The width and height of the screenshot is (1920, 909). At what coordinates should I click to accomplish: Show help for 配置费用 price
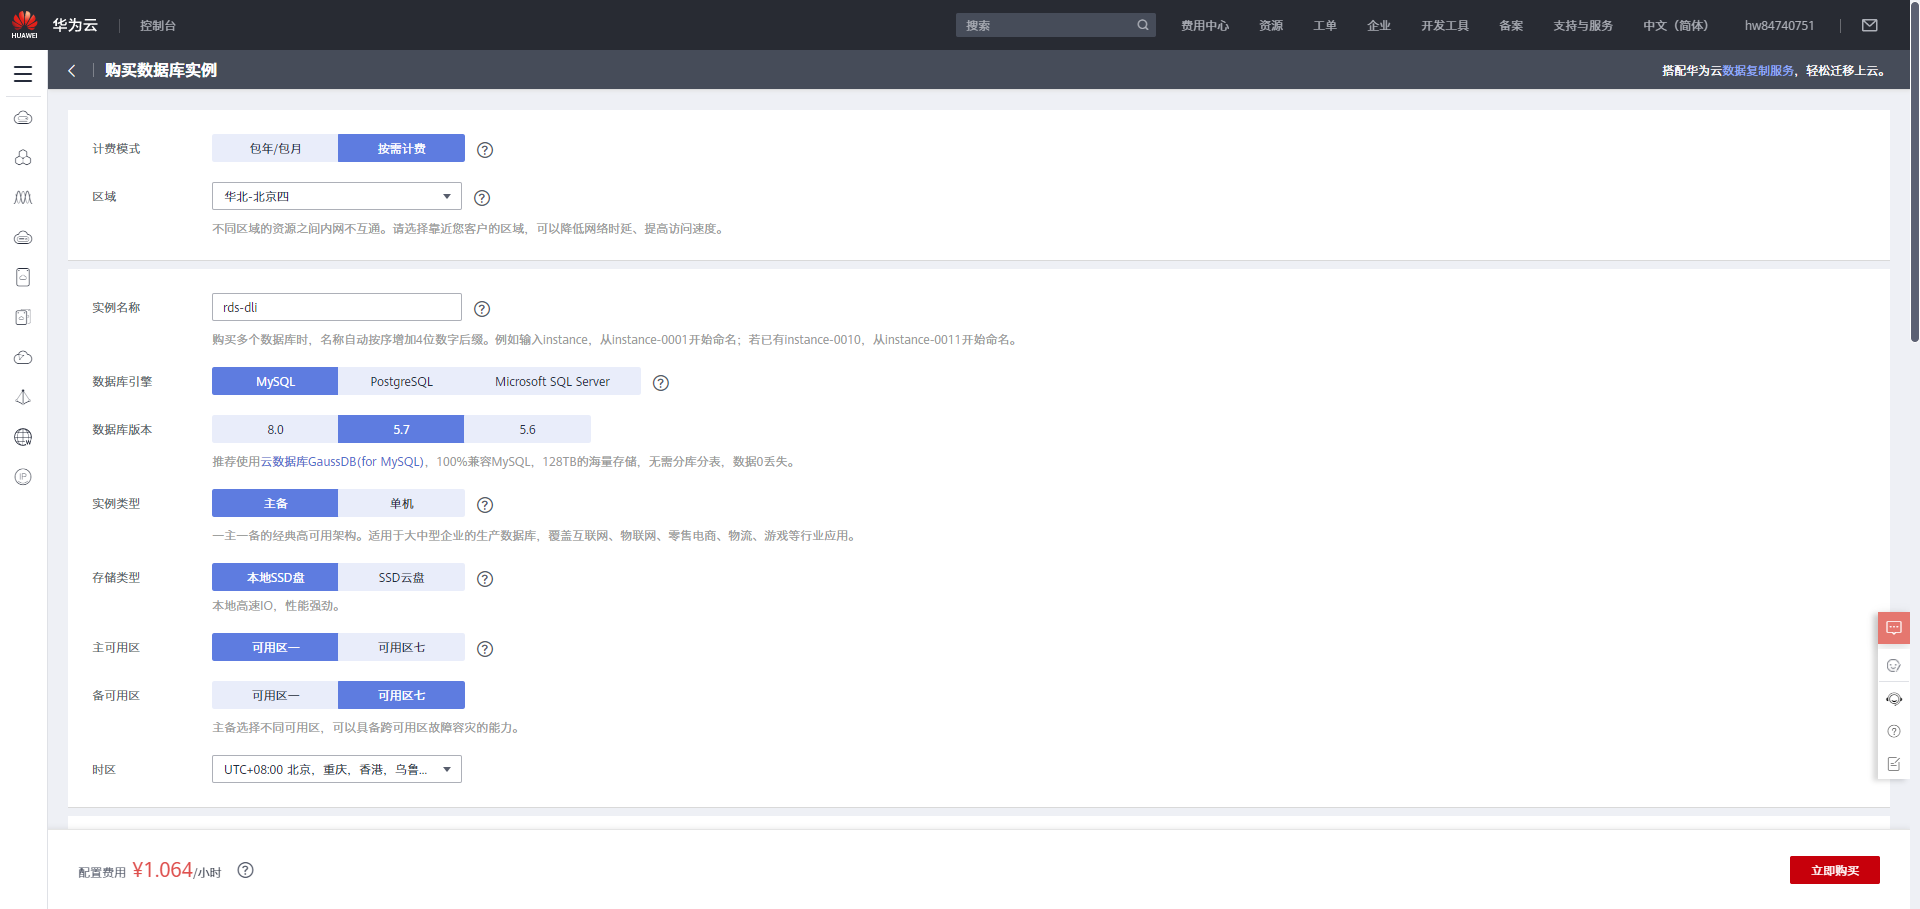[245, 870]
